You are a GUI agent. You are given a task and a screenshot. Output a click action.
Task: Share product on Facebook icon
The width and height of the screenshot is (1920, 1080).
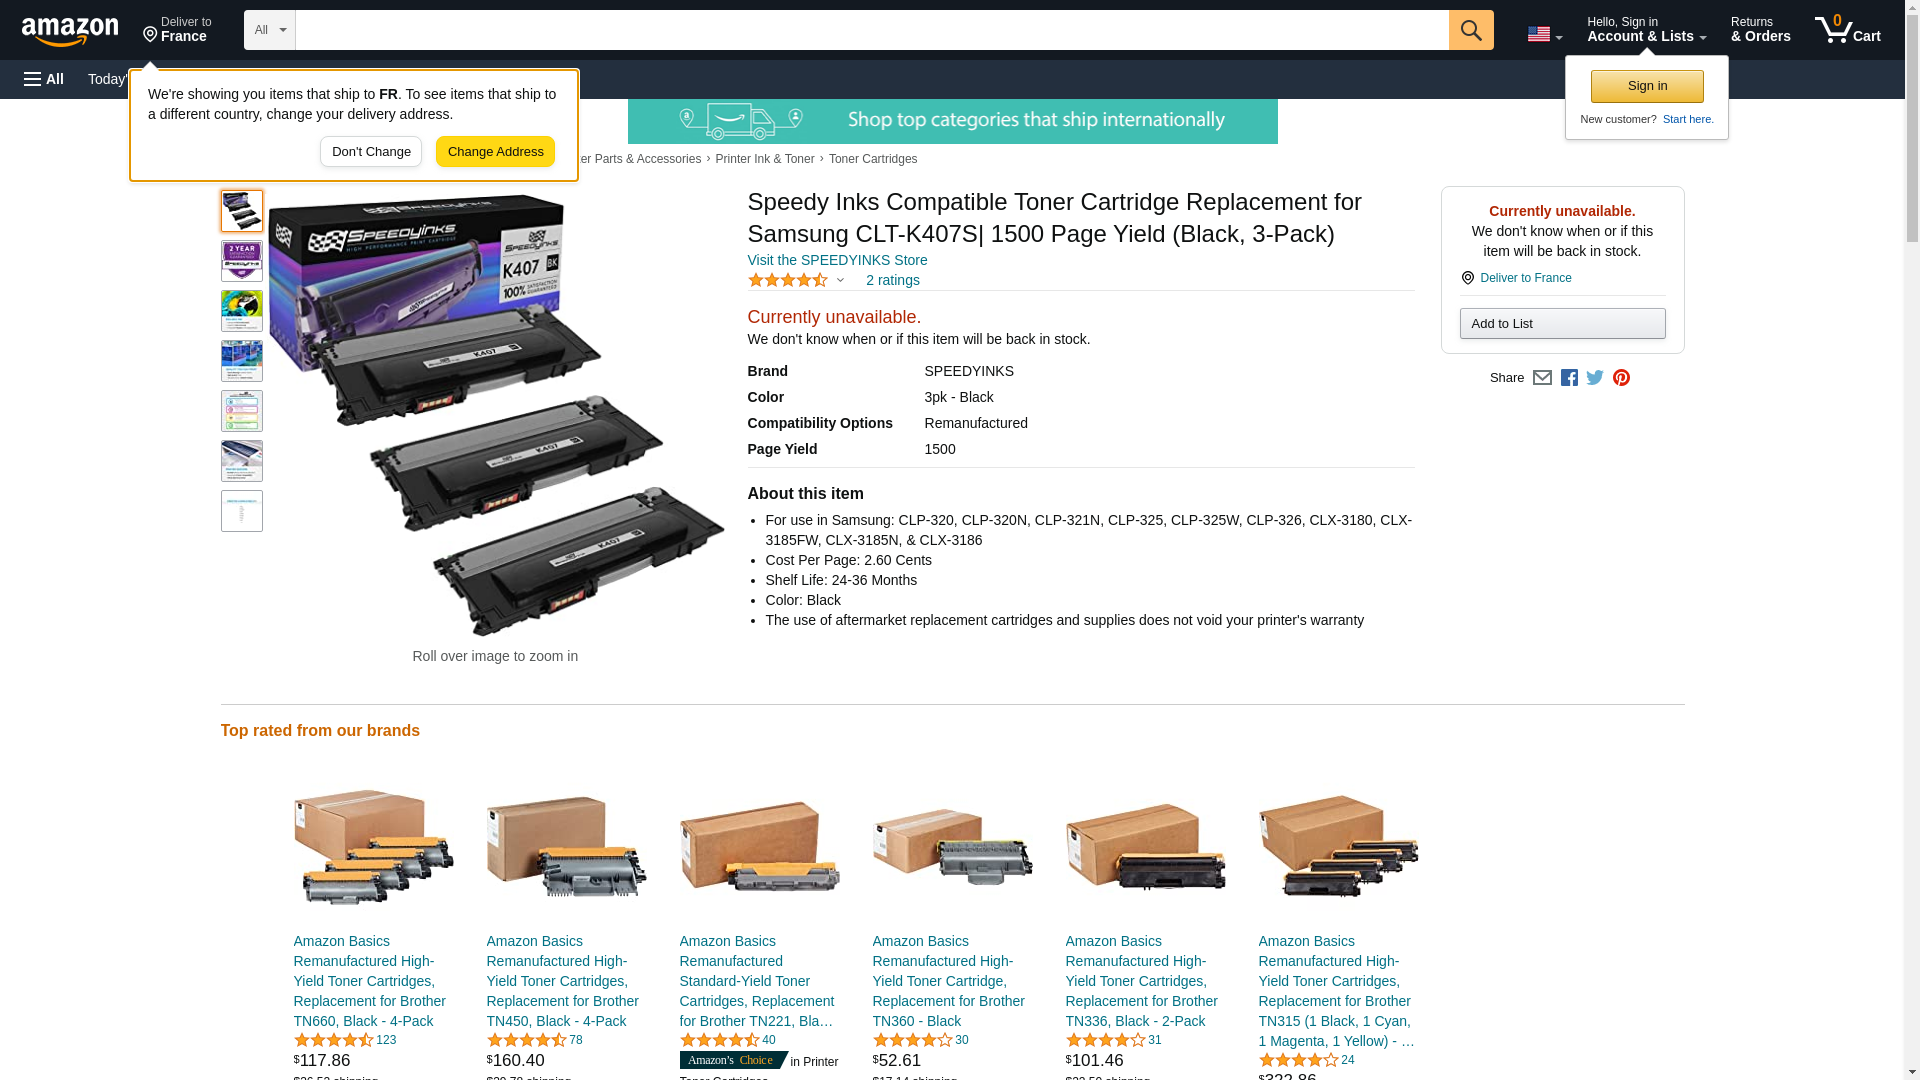[1569, 378]
